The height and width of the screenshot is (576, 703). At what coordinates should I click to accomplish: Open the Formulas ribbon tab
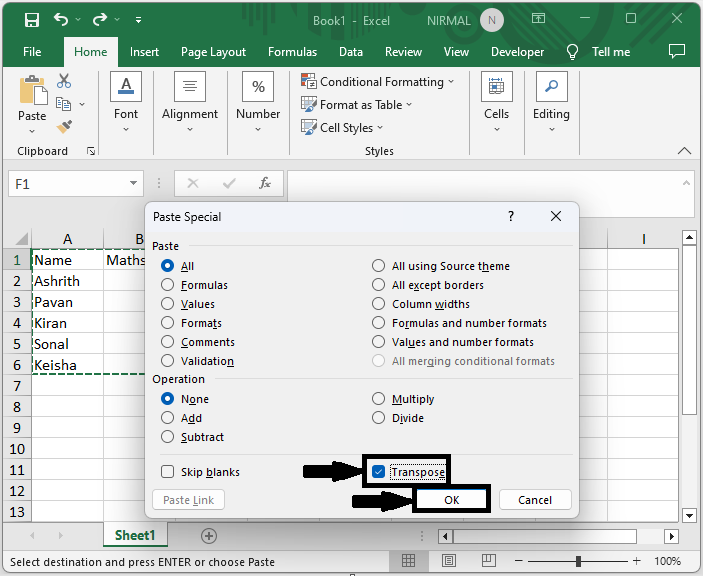click(x=292, y=52)
